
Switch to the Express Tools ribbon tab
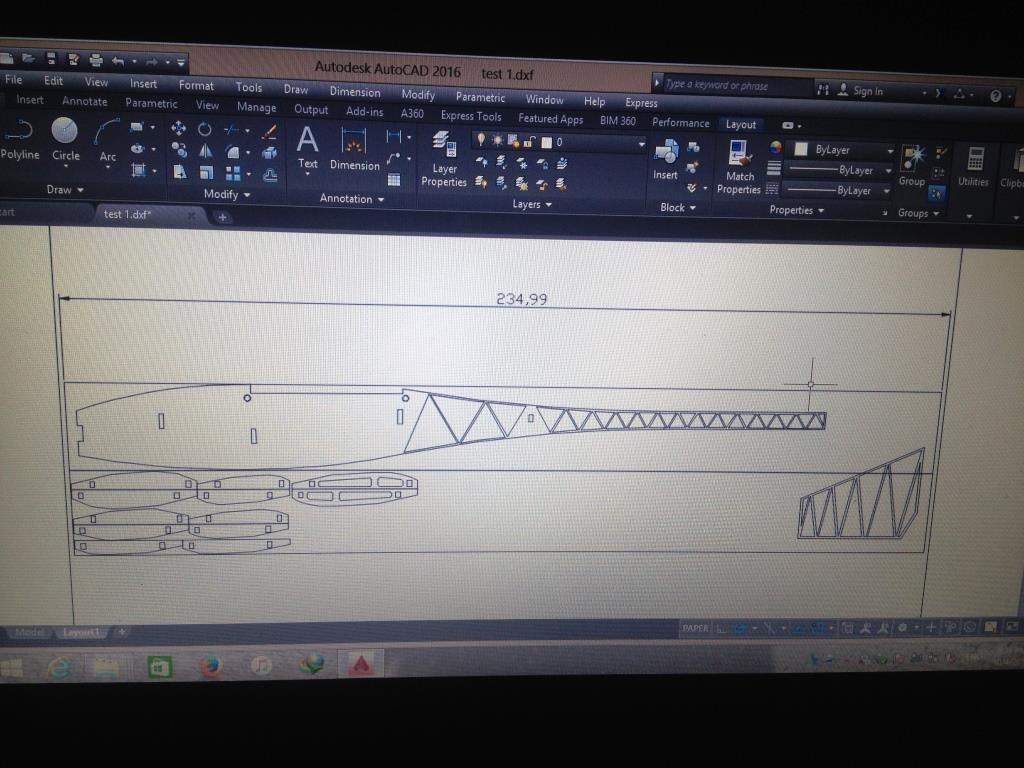(x=471, y=116)
